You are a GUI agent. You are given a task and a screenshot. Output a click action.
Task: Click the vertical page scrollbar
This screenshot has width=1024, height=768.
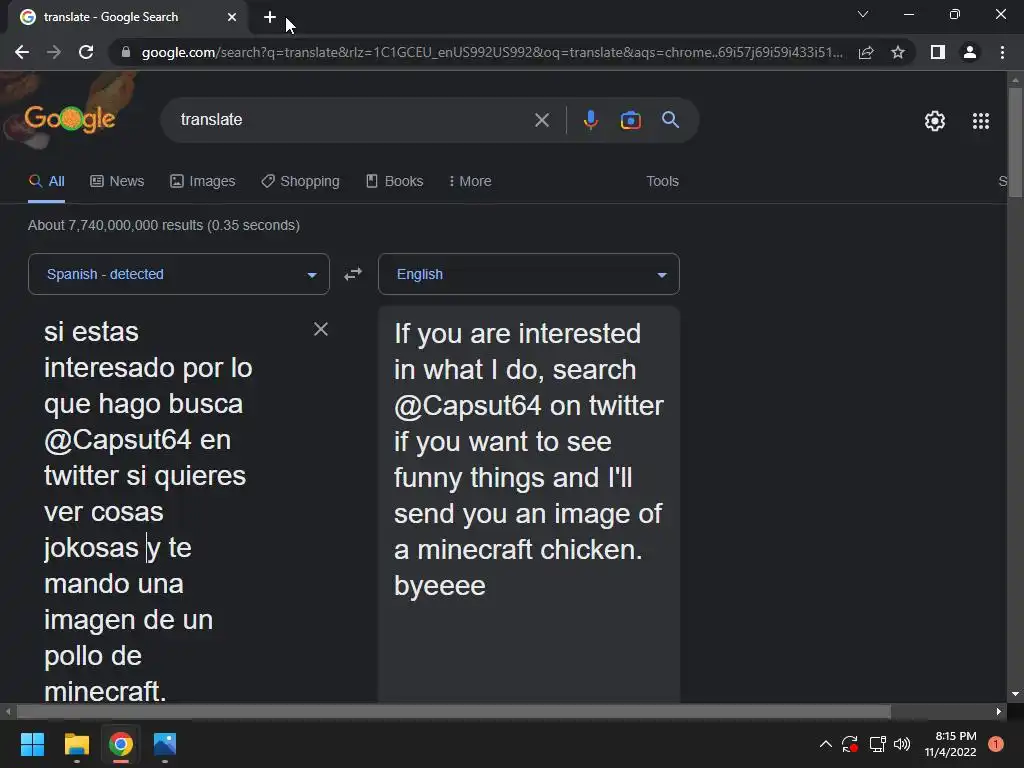[x=1015, y=141]
